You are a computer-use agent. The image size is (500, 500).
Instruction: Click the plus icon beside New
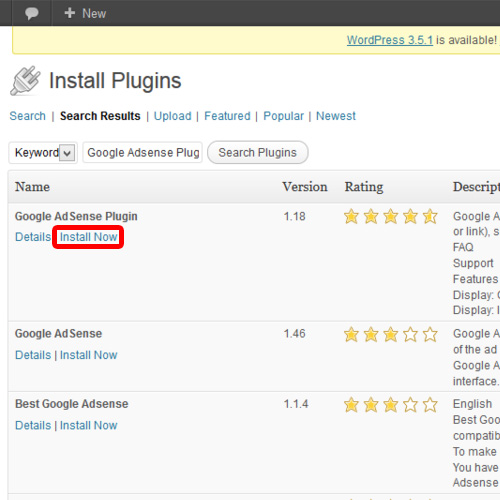[x=70, y=13]
